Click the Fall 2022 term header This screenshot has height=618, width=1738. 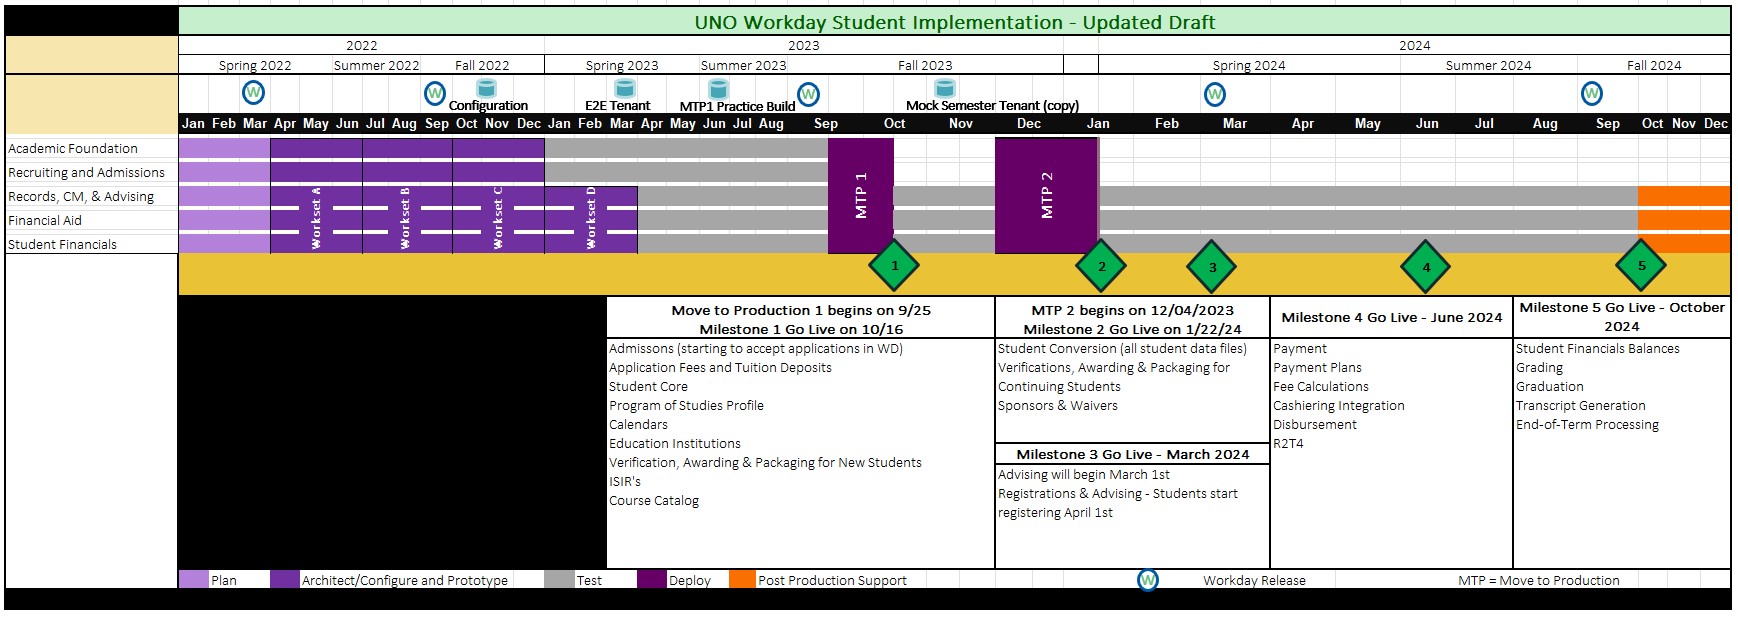pos(482,65)
